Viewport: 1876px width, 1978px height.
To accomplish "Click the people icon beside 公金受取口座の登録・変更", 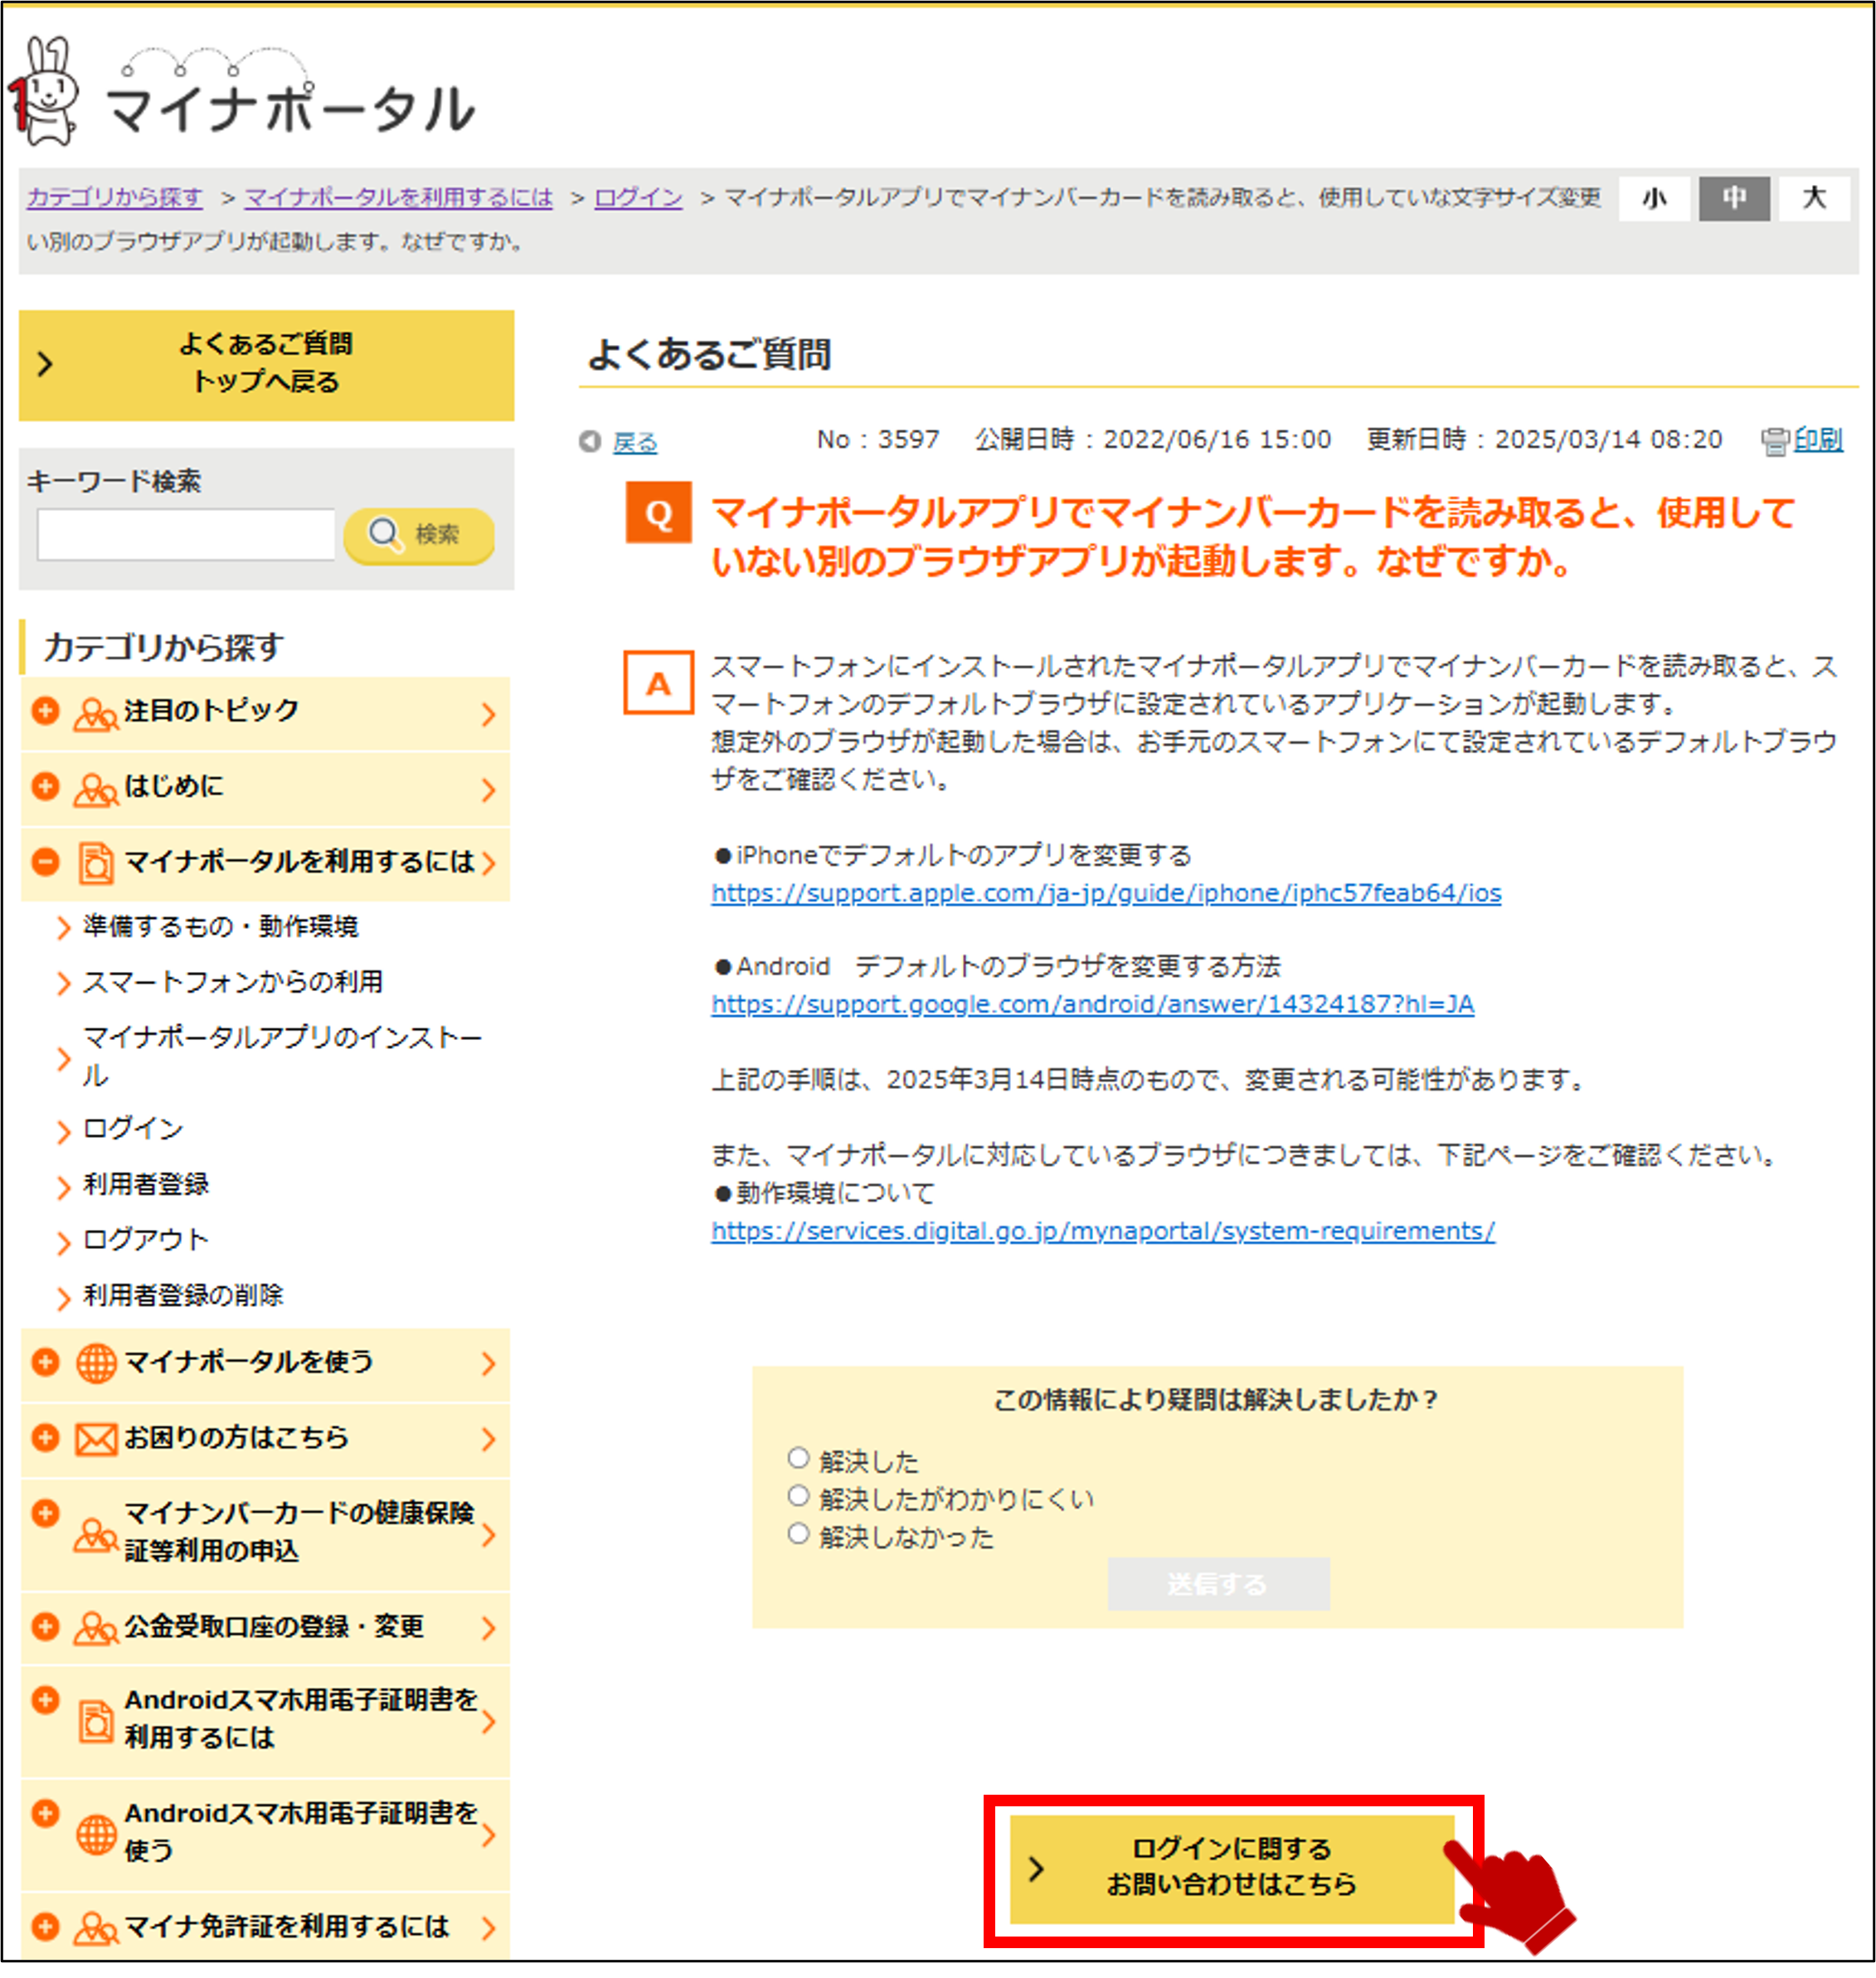I will [x=96, y=1629].
